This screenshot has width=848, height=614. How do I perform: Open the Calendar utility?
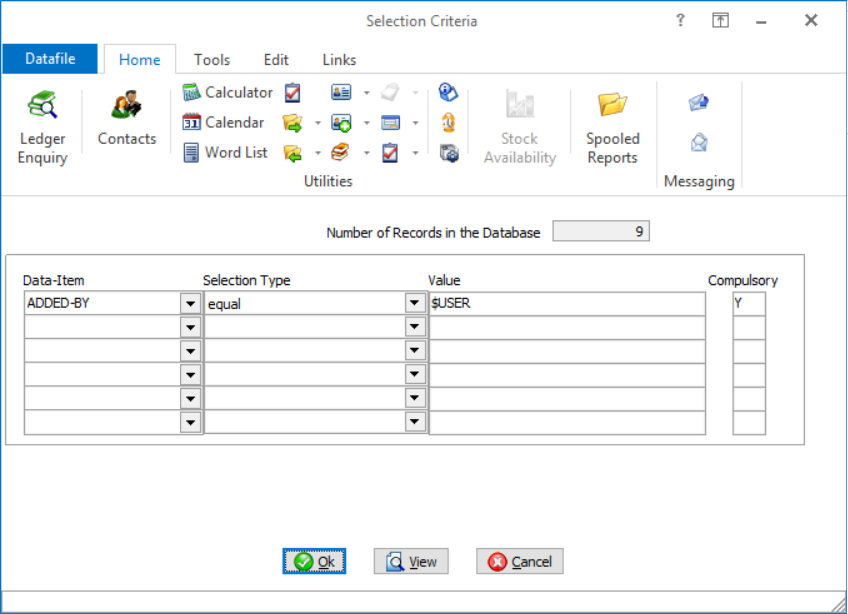(x=223, y=123)
